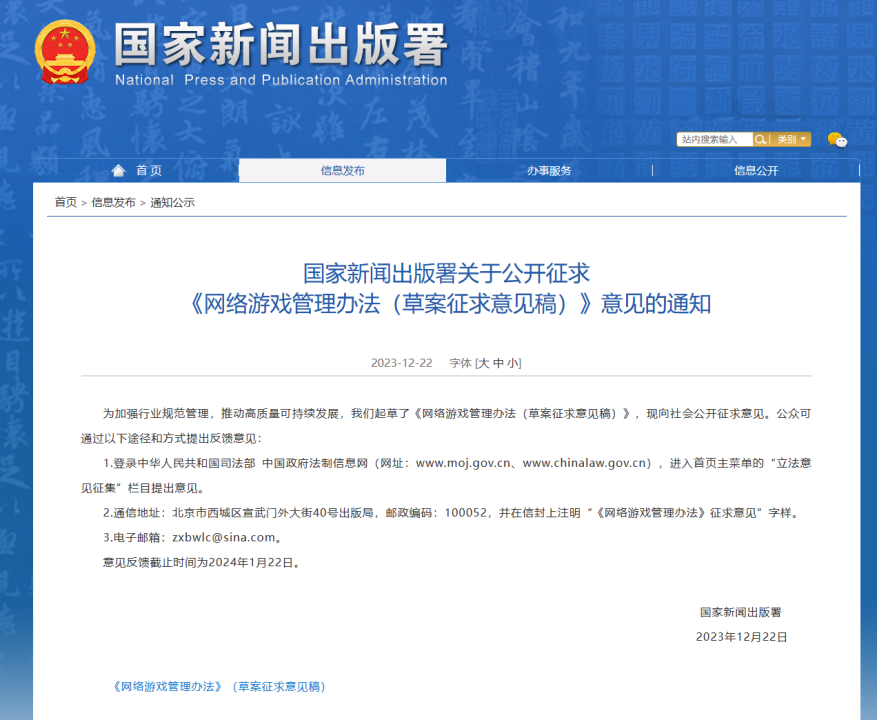Image resolution: width=877 pixels, height=720 pixels.
Task: Click the 国家新闻出版署 site title banner
Action: tap(280, 44)
